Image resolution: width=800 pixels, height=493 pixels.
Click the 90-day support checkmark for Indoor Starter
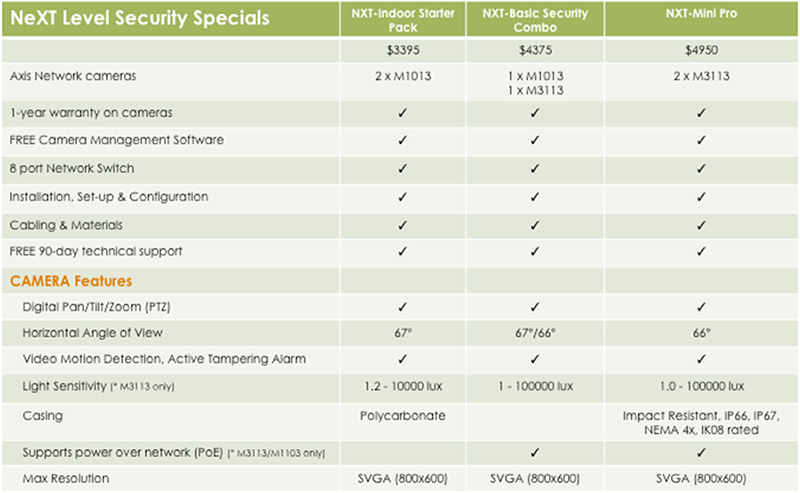click(x=403, y=252)
